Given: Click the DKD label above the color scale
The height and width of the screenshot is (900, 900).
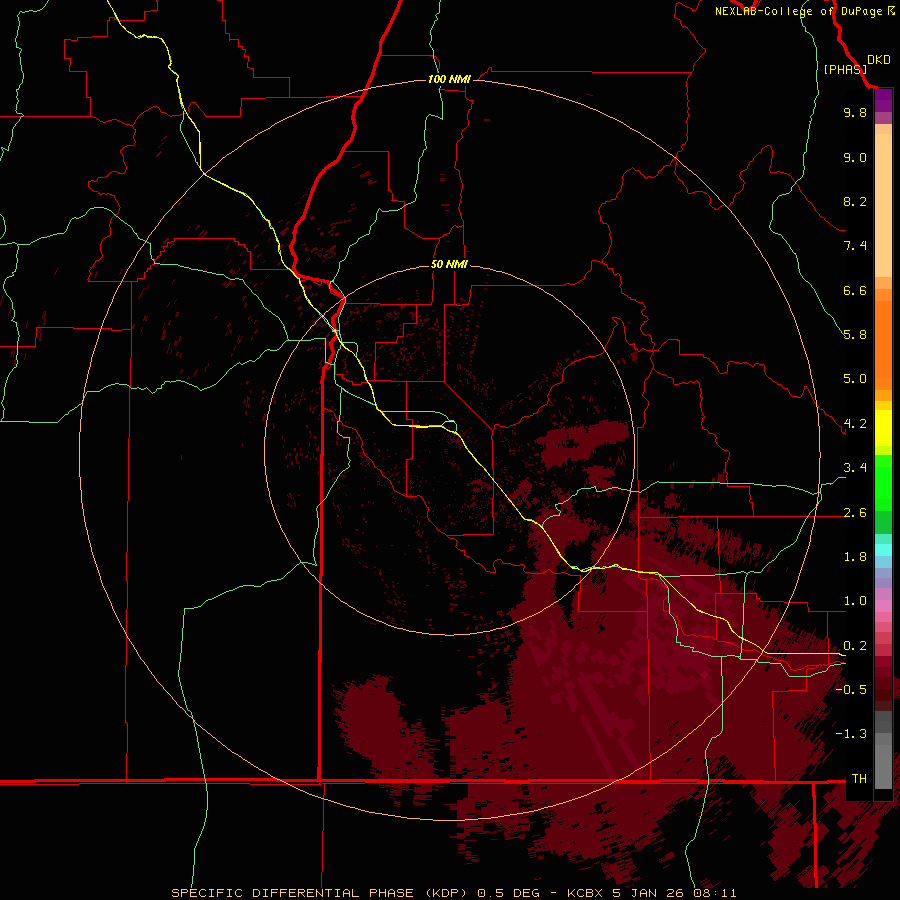Looking at the screenshot, I should point(879,60).
